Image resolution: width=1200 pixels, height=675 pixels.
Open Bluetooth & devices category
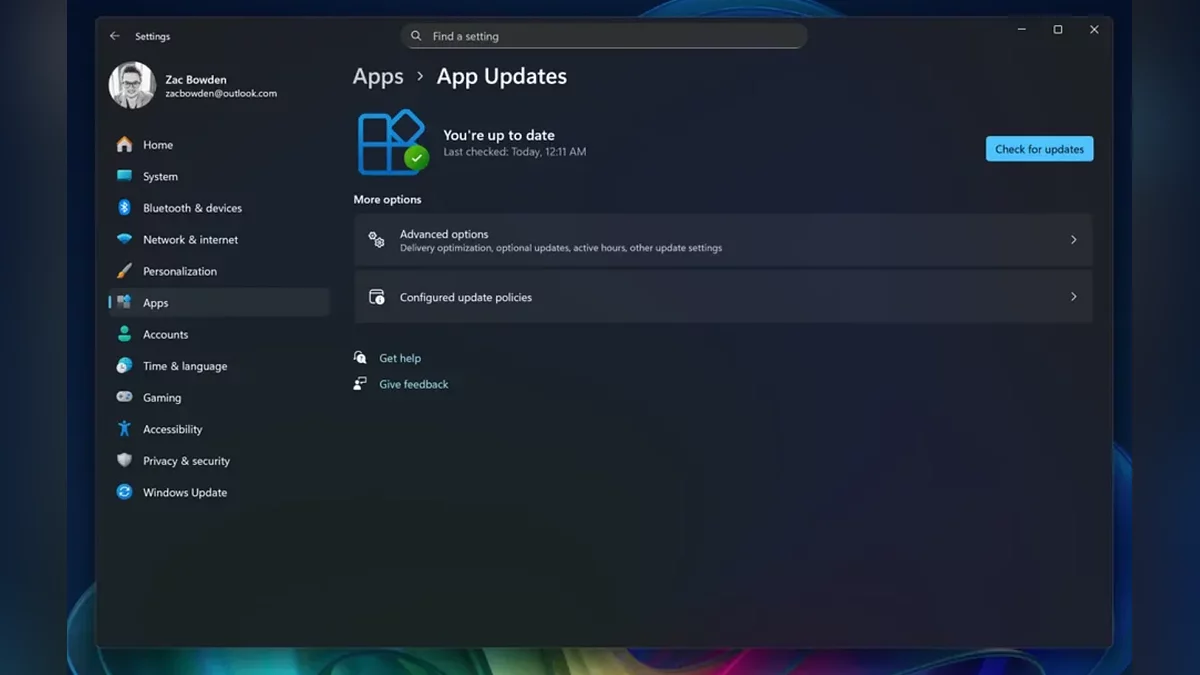click(x=219, y=208)
